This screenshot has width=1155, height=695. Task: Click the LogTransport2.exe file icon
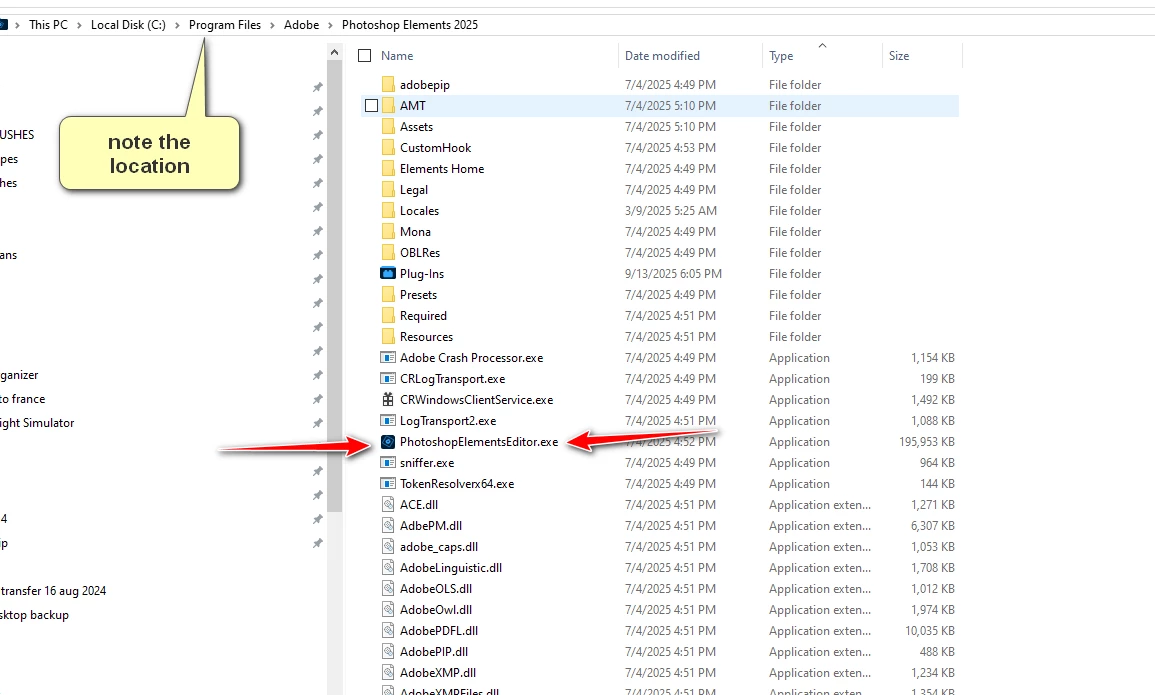coord(387,420)
